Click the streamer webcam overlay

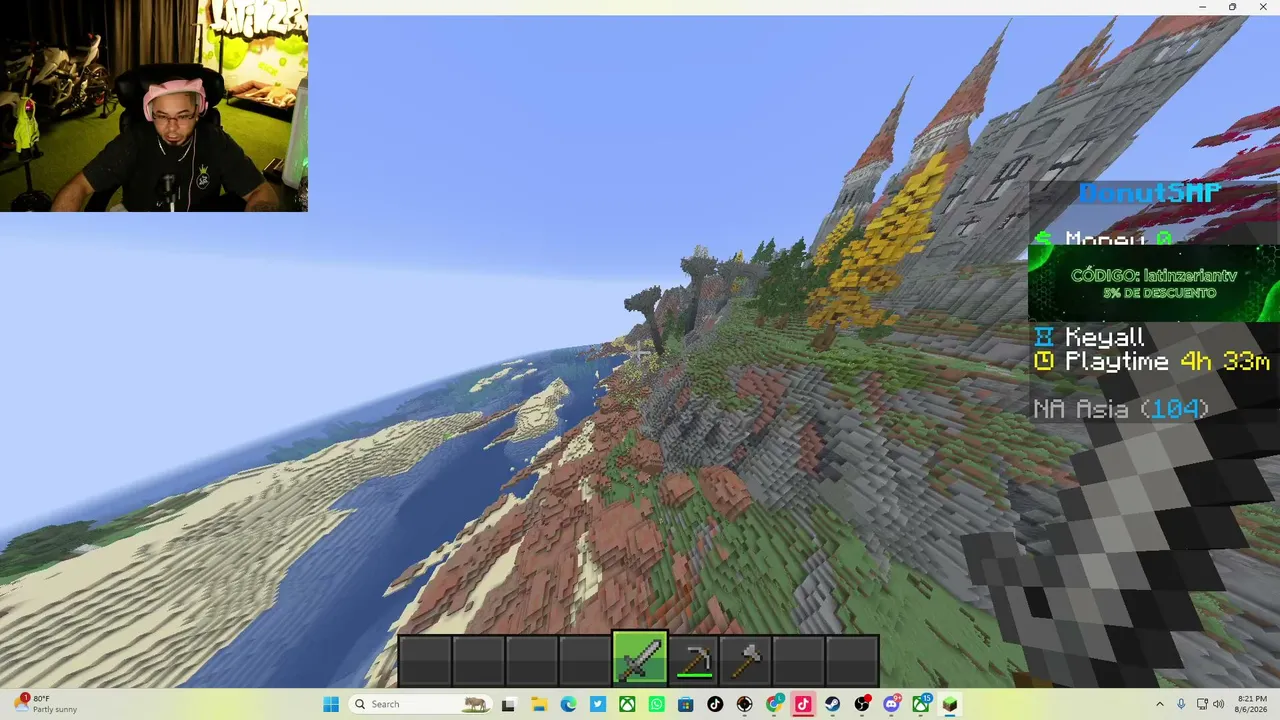coord(154,106)
